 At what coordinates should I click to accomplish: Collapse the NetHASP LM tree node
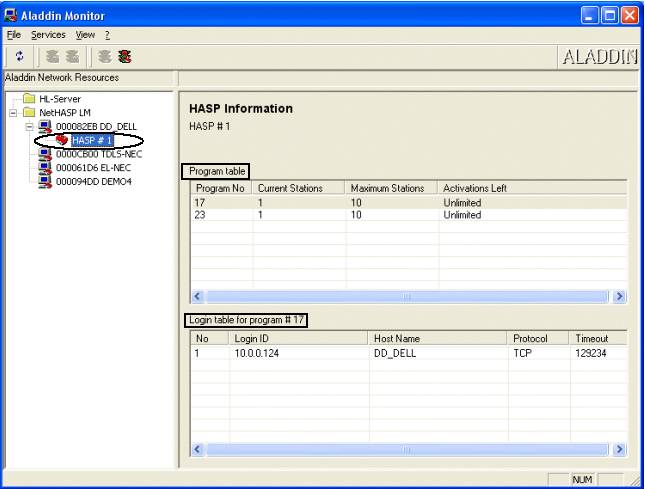click(x=13, y=113)
